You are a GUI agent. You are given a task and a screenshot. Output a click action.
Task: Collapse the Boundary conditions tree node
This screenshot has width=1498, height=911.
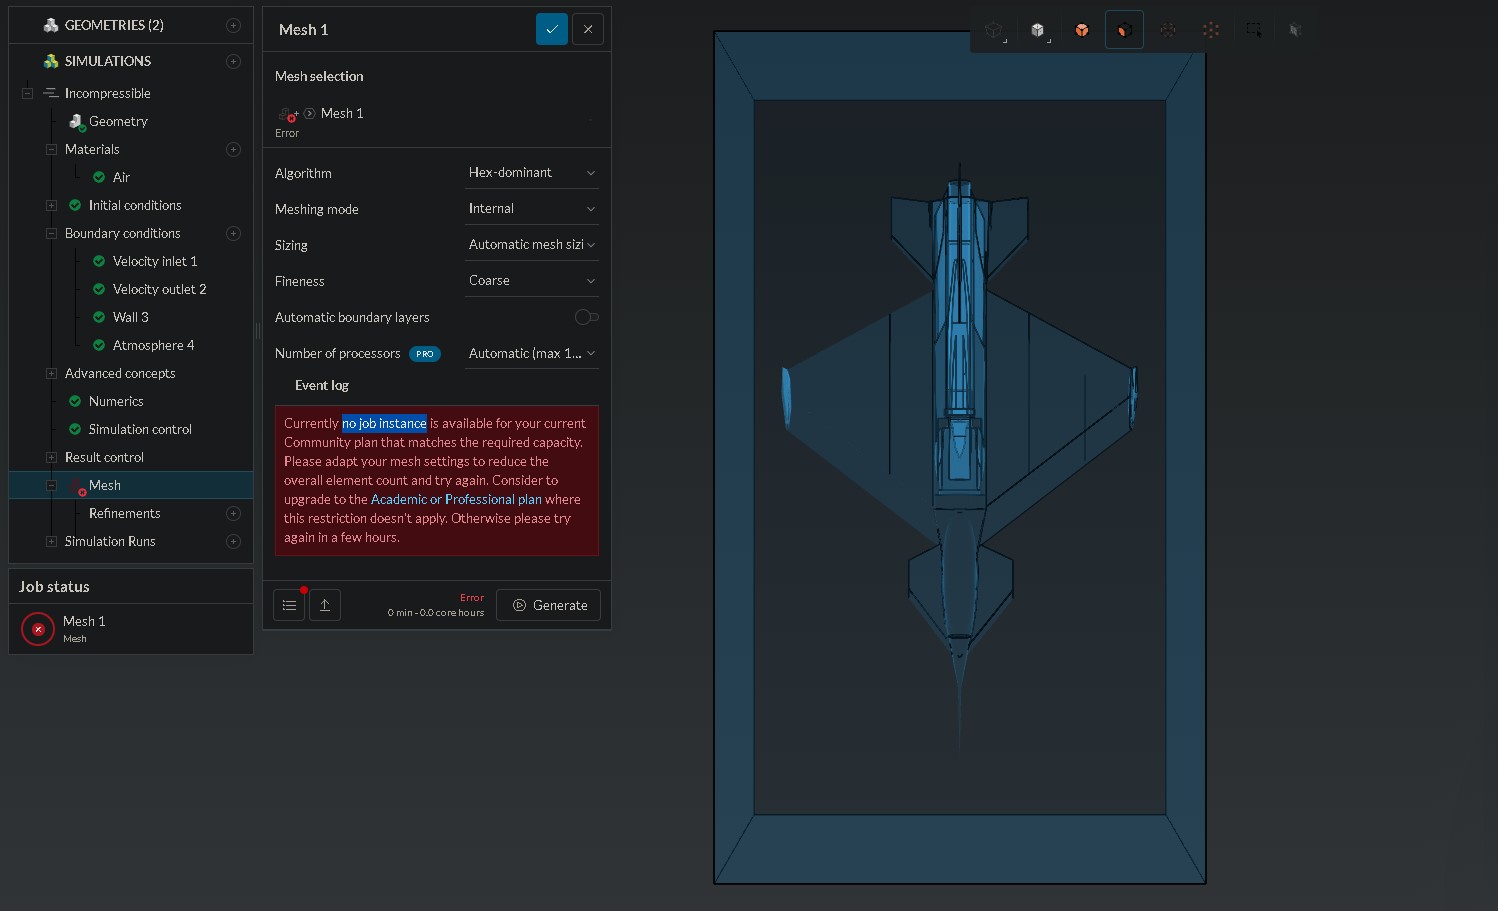click(x=51, y=233)
